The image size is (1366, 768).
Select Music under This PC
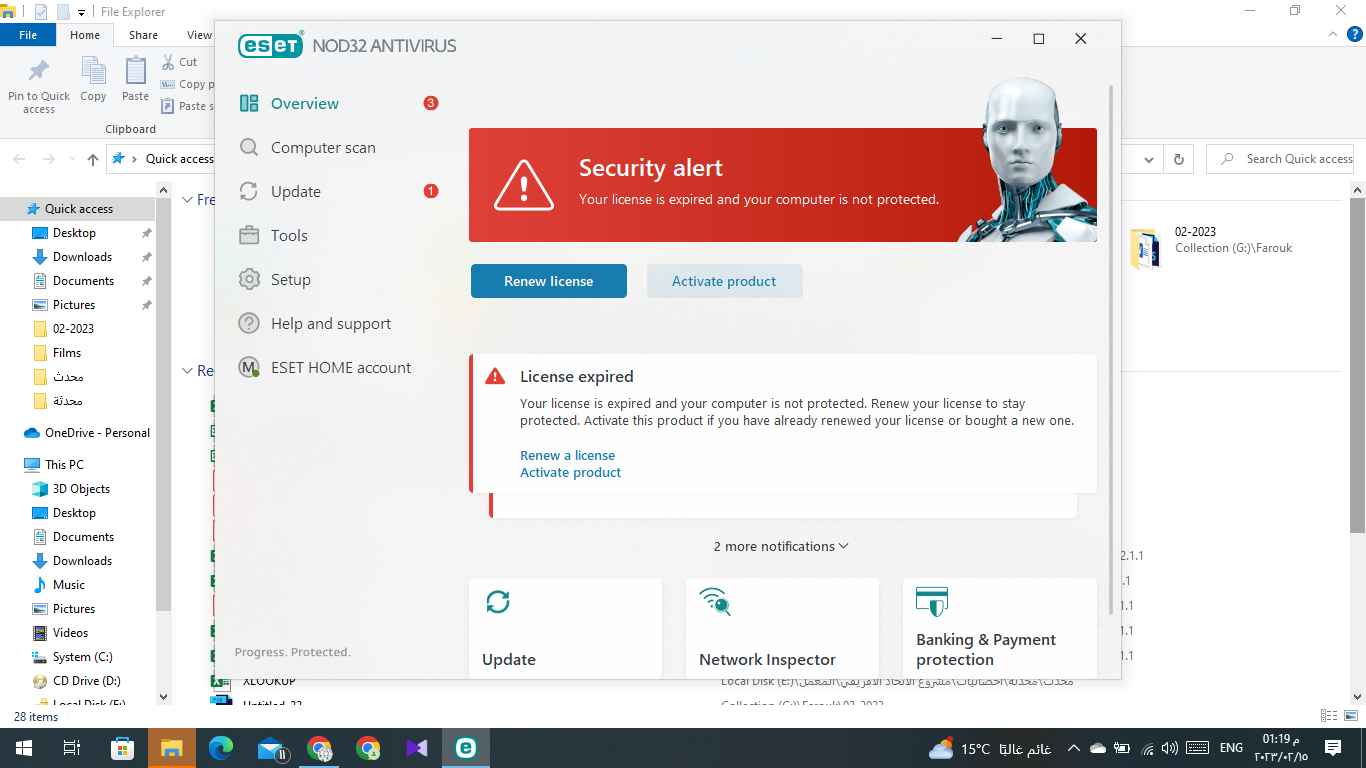69,585
